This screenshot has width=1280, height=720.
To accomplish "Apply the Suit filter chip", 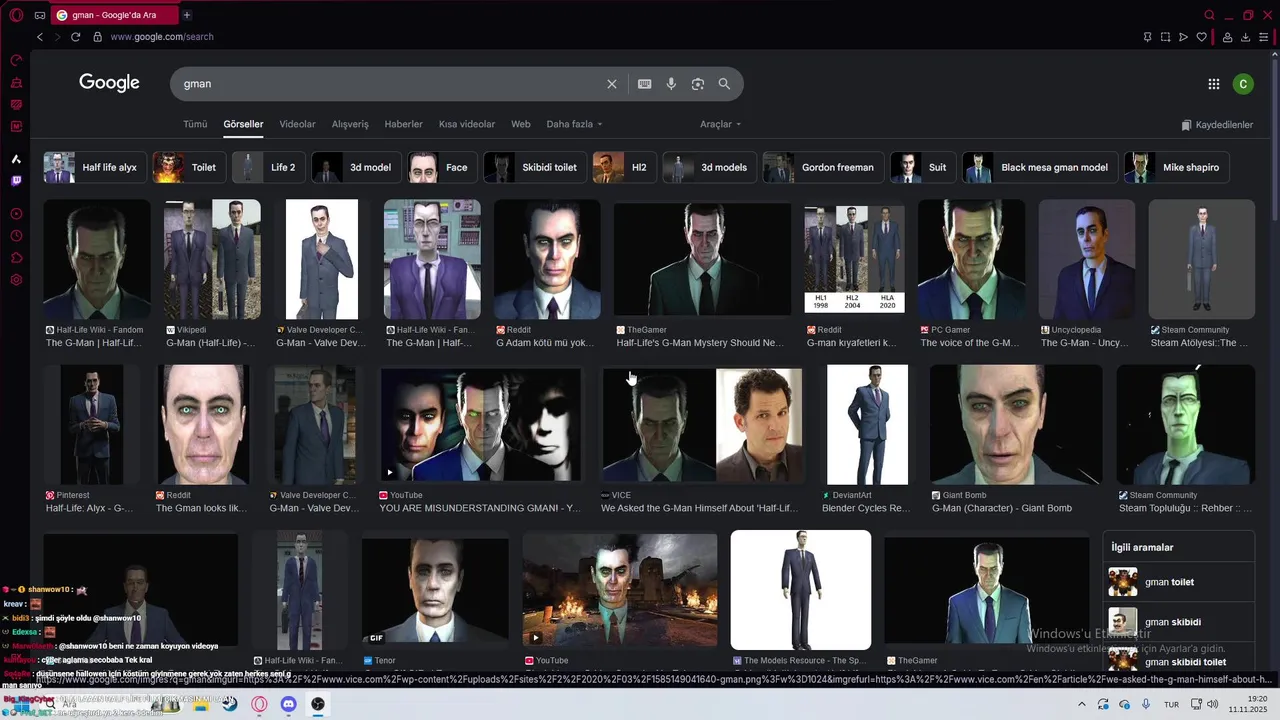I will point(923,167).
